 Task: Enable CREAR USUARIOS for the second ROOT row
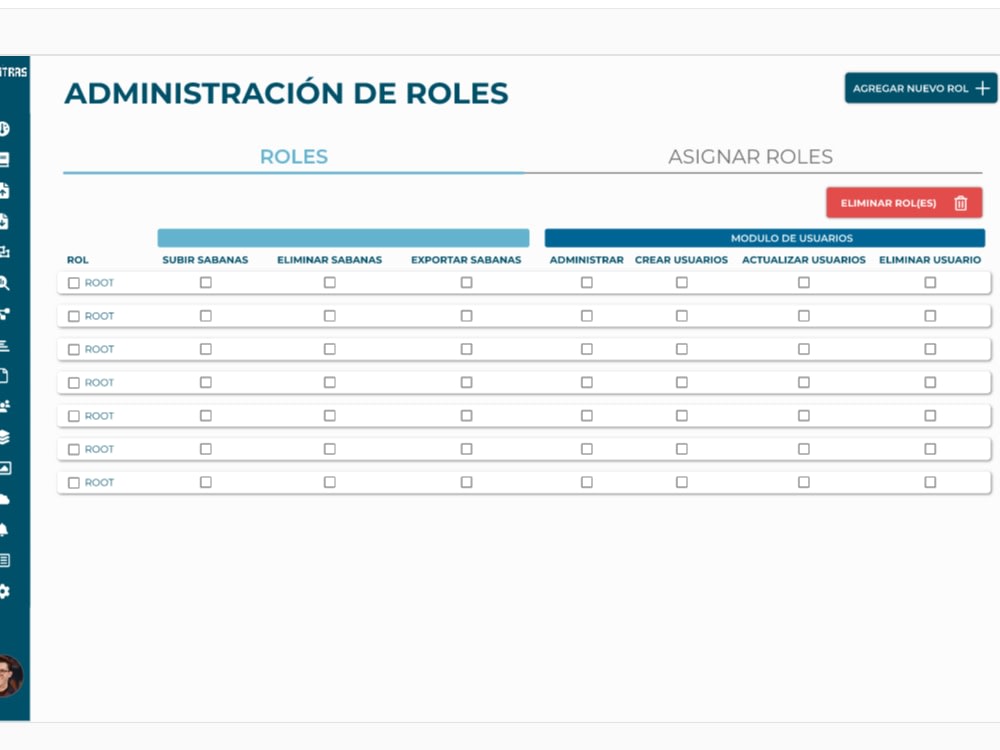point(682,316)
